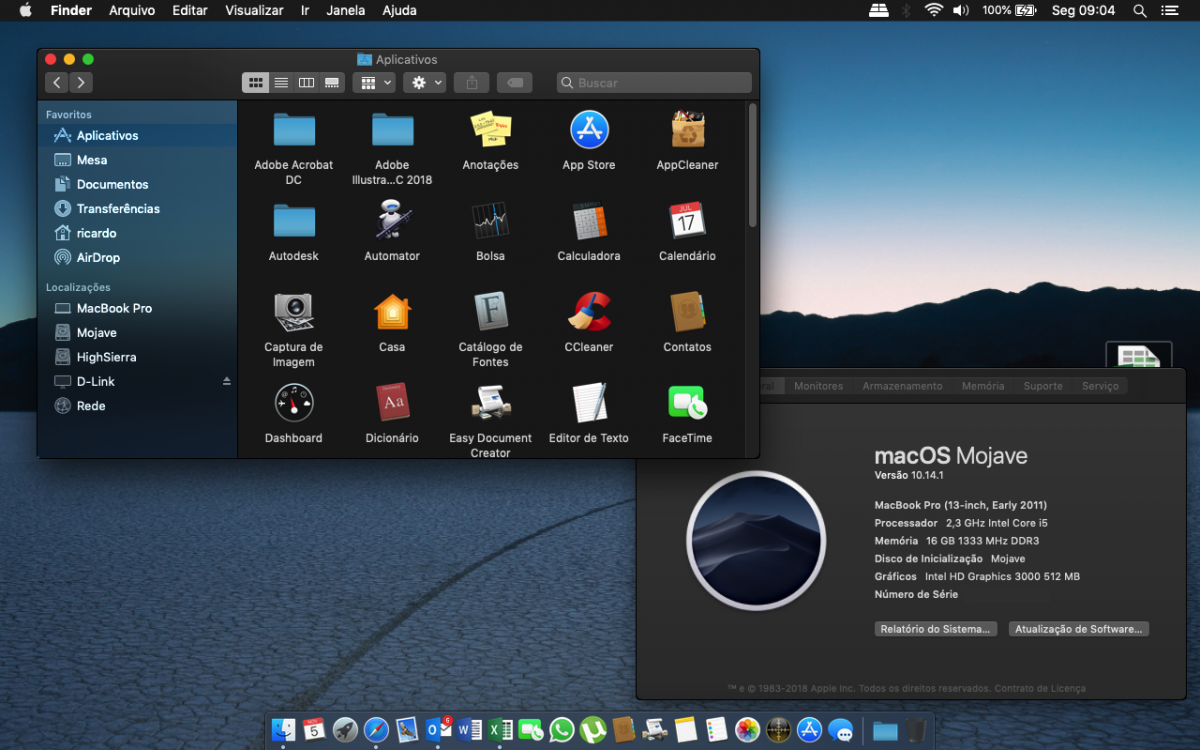Open the Trash in the Dock
1200x750 pixels.
click(916, 730)
